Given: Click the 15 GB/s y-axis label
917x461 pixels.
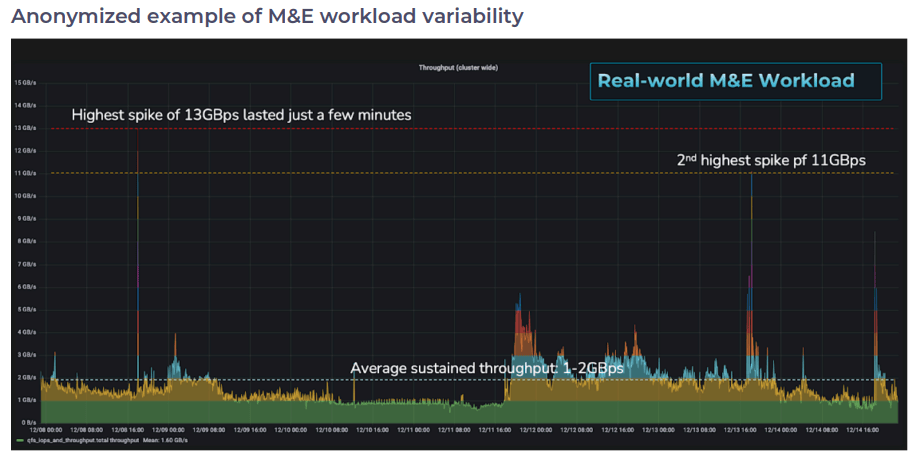Looking at the screenshot, I should (27, 82).
